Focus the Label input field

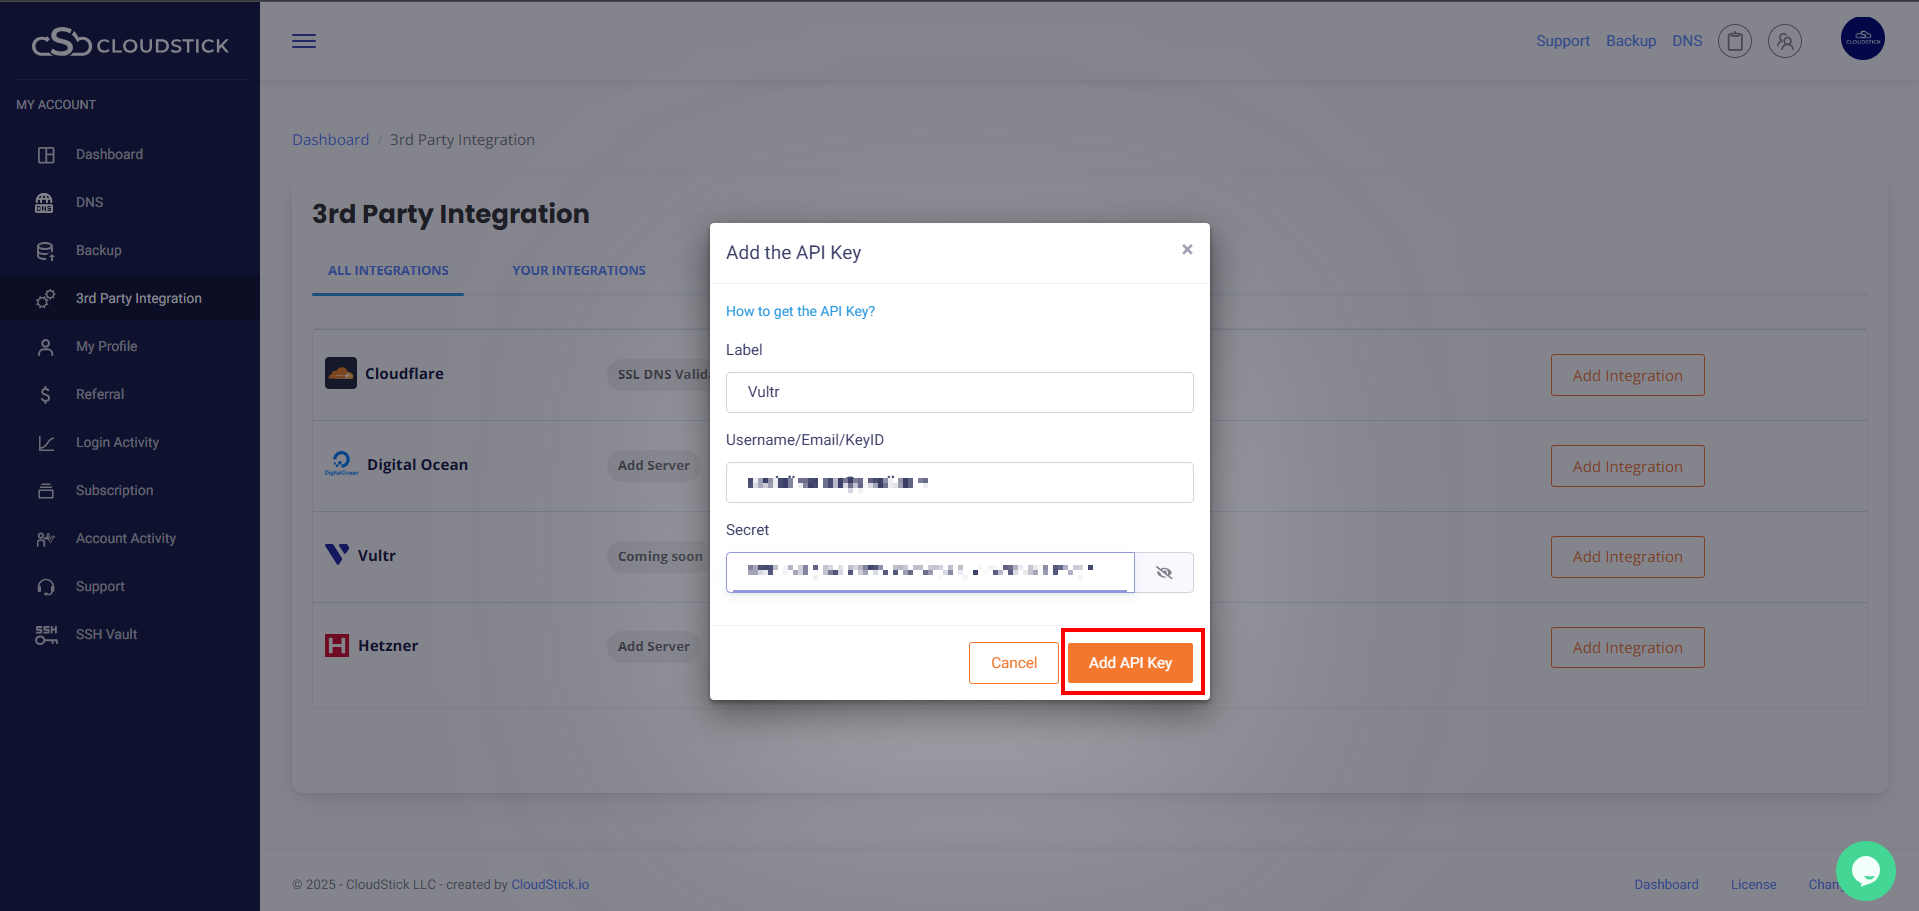(x=959, y=392)
